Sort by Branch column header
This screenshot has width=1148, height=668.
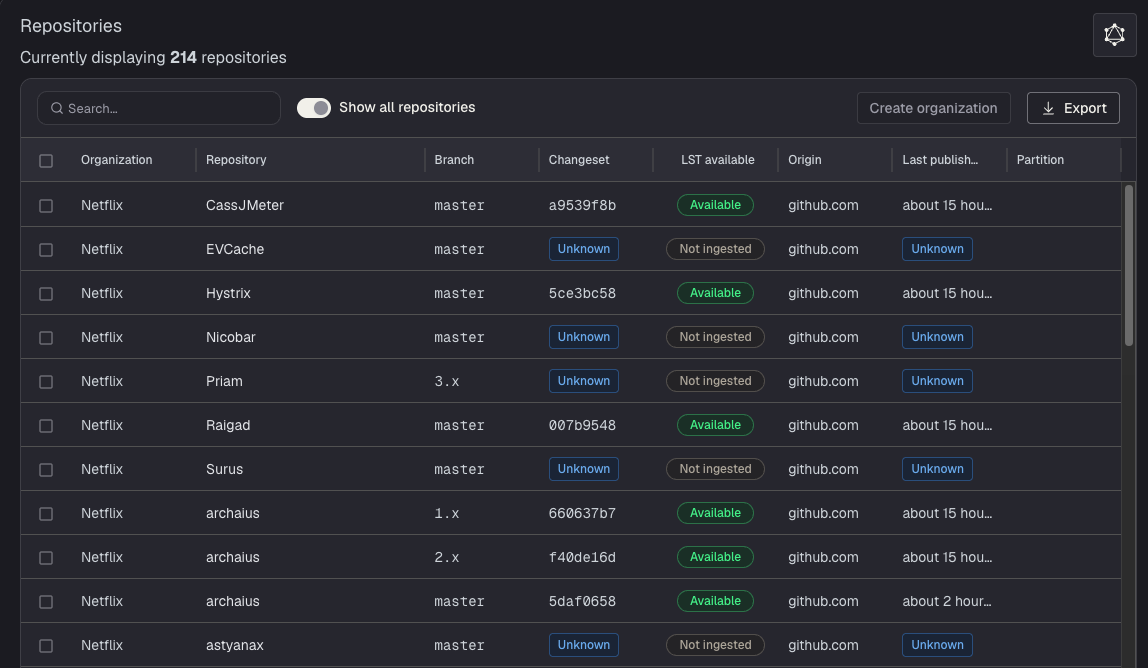(454, 160)
